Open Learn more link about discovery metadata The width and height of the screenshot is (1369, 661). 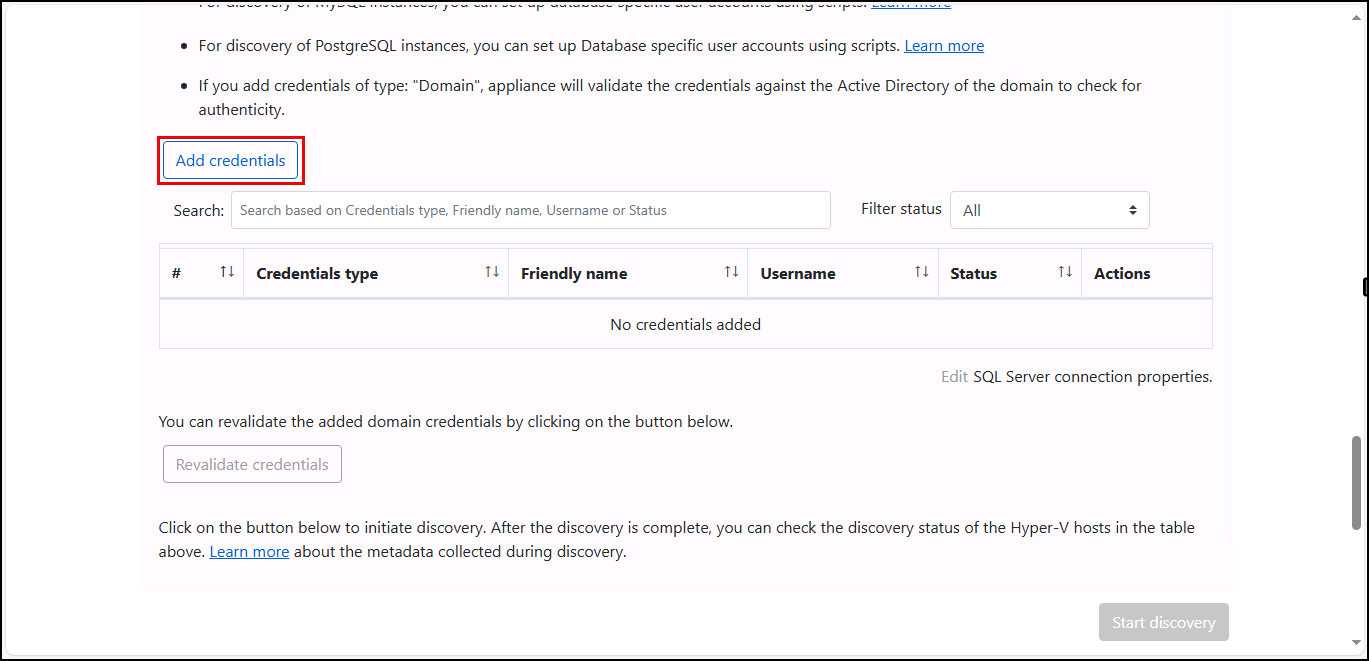tap(249, 551)
